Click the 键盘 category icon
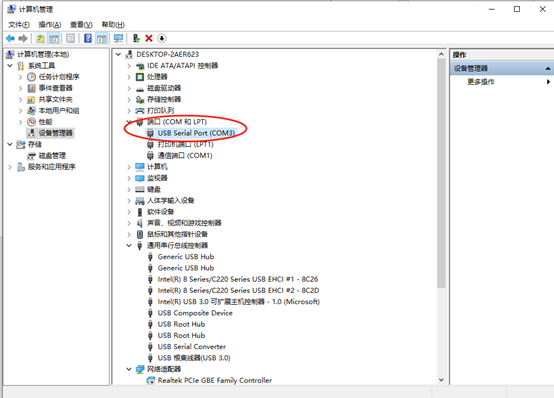The height and width of the screenshot is (398, 554). coord(140,189)
